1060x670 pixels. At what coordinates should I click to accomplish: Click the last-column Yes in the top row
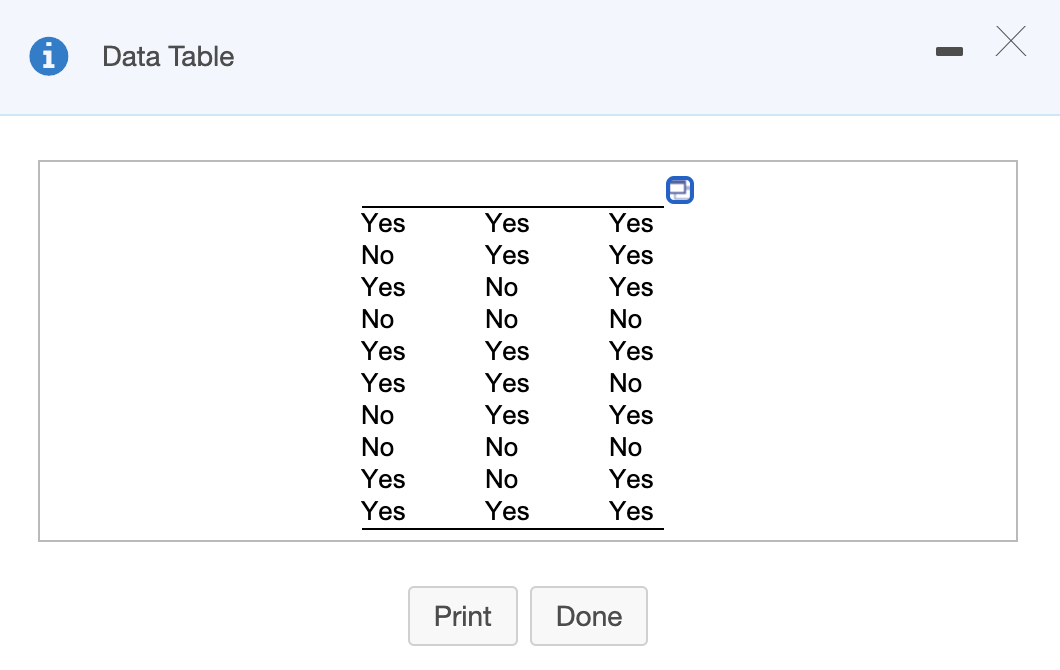[x=632, y=223]
